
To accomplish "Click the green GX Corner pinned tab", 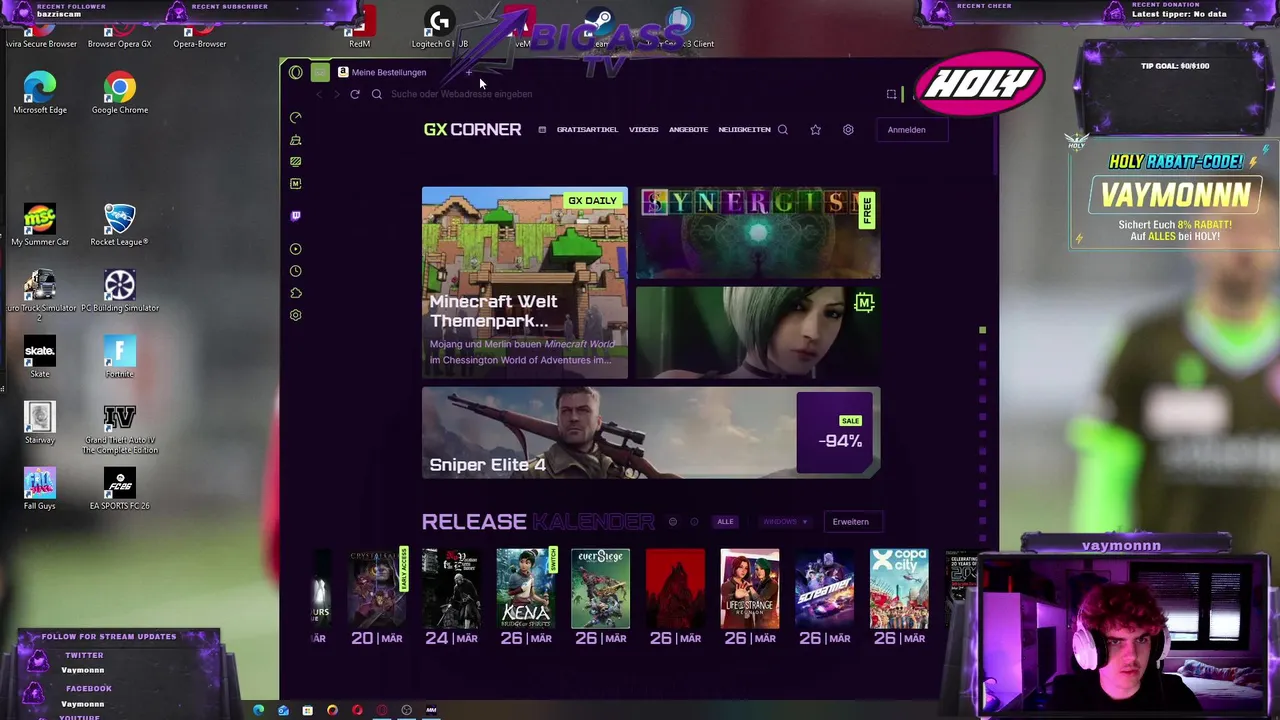I will [x=320, y=72].
